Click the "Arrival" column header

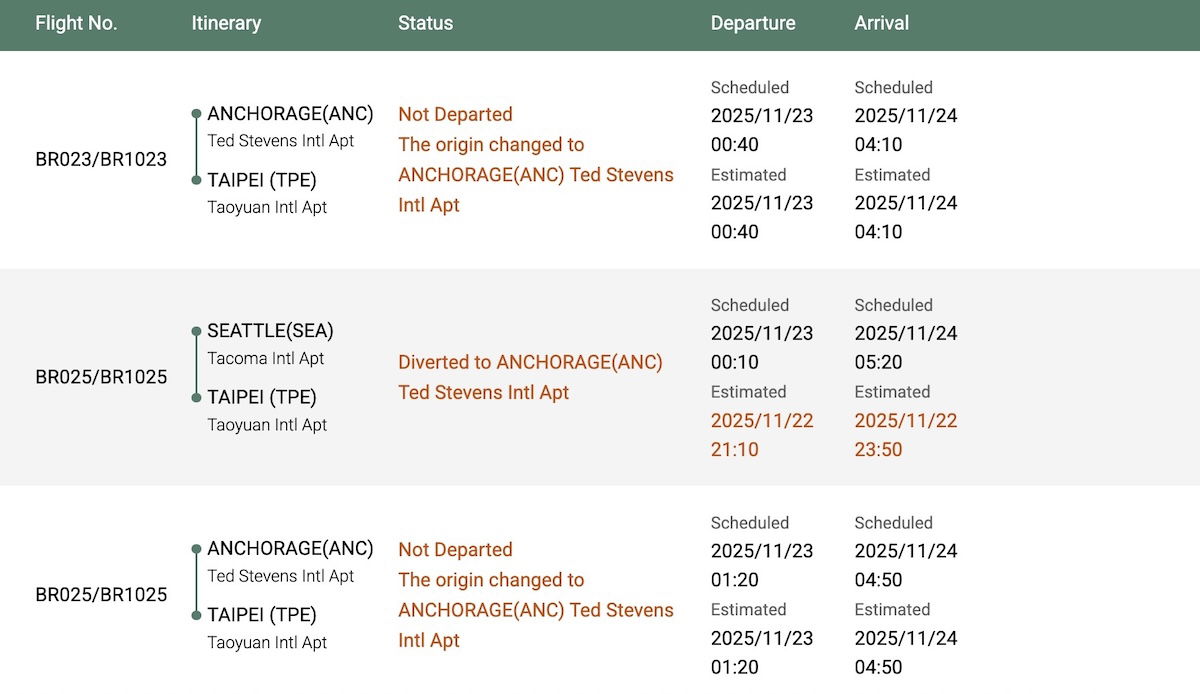(x=882, y=23)
